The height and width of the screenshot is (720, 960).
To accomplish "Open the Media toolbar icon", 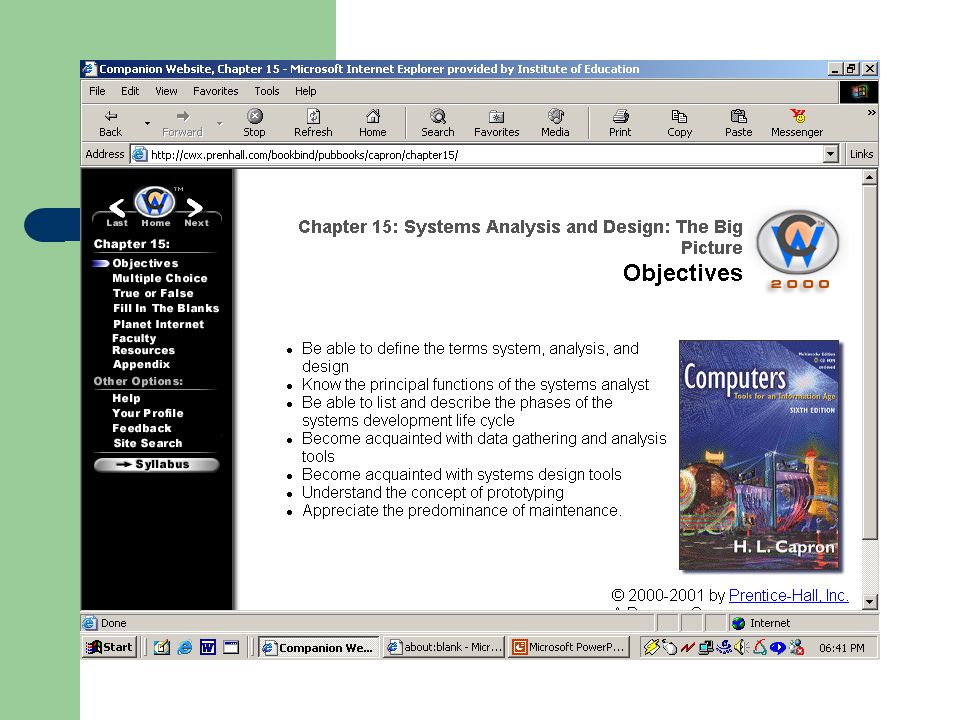I will point(555,116).
